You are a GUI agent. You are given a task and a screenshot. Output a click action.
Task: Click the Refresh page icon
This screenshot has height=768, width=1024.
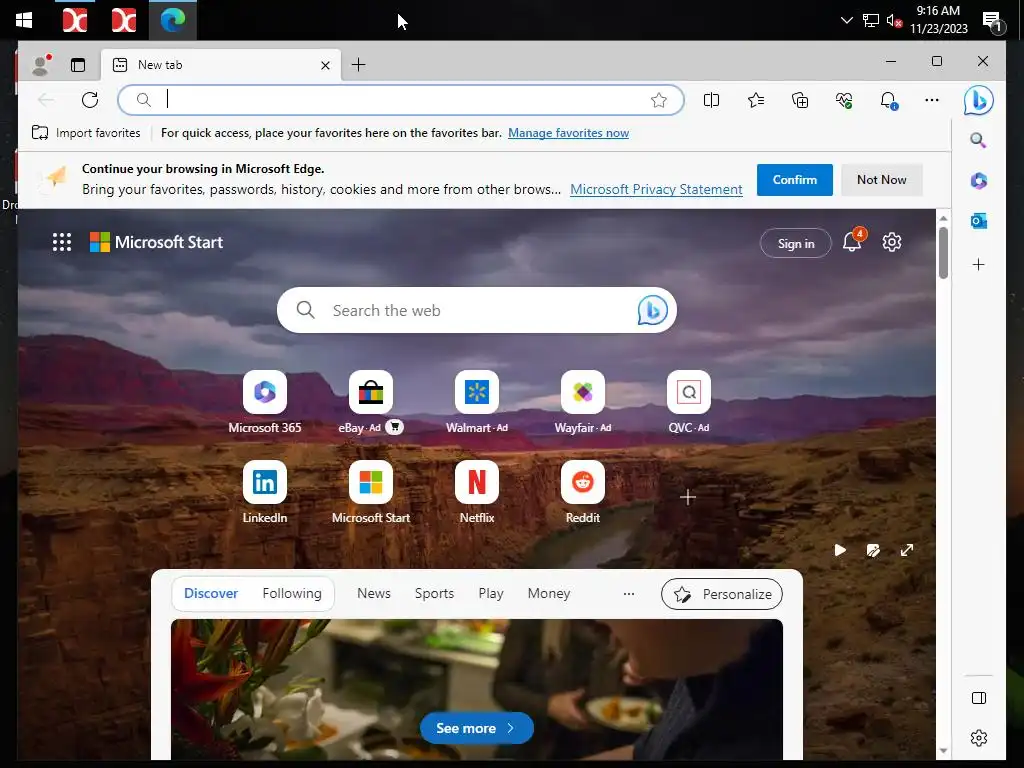tap(90, 100)
